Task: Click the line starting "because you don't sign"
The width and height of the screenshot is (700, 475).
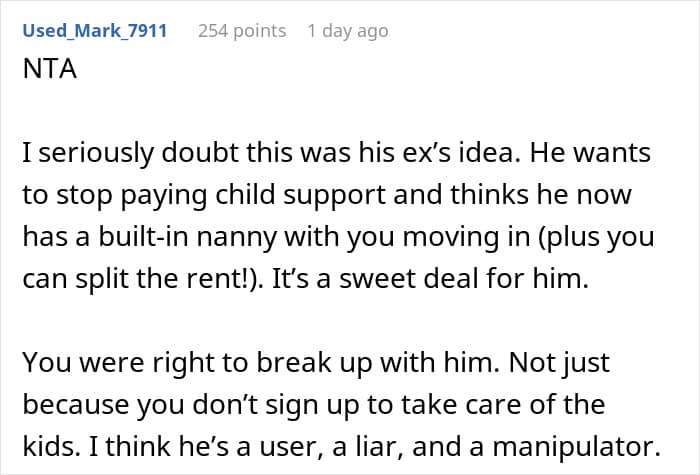Action: 314,404
